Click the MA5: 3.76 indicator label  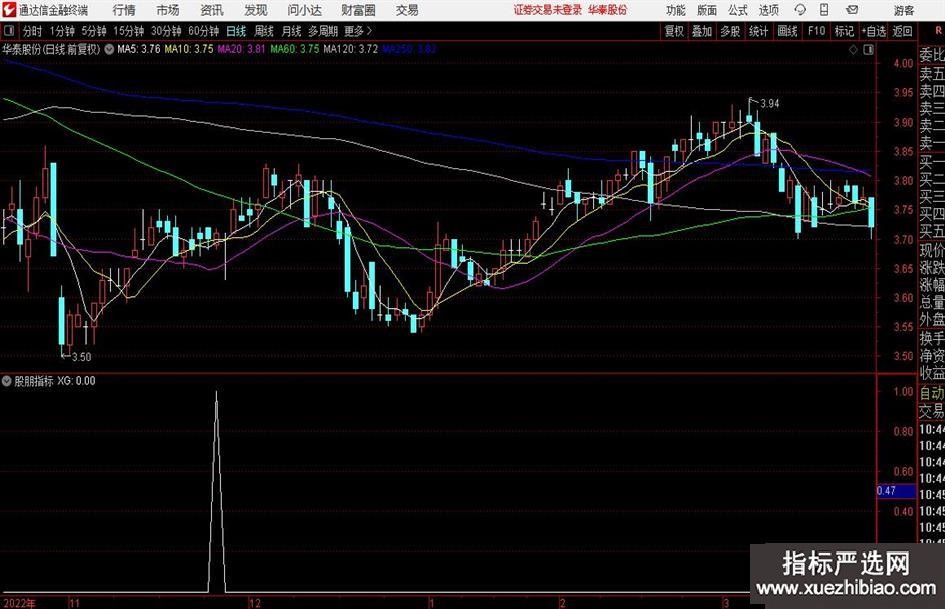click(139, 49)
